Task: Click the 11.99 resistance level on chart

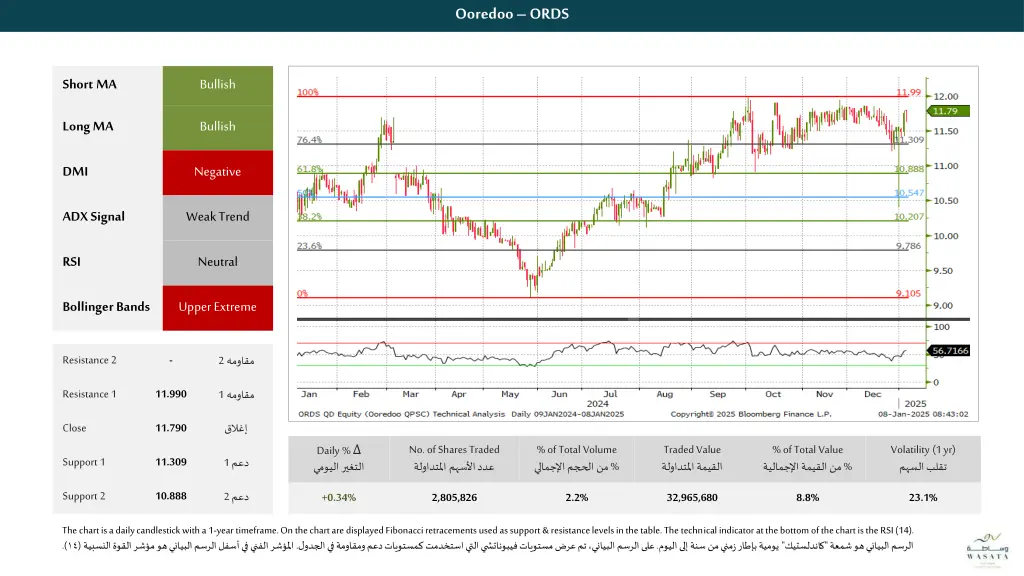Action: (908, 92)
